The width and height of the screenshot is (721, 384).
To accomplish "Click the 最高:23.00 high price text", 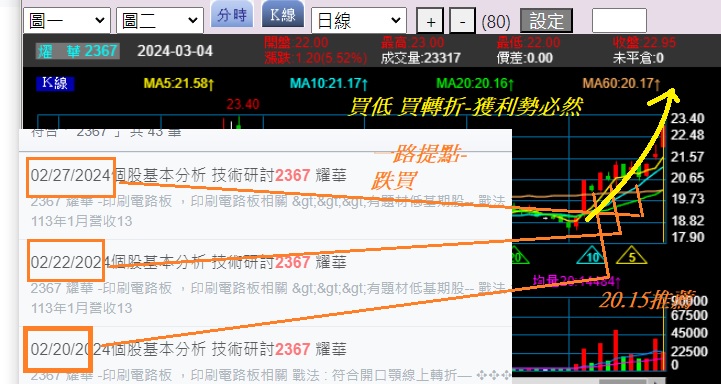I will 412,43.
